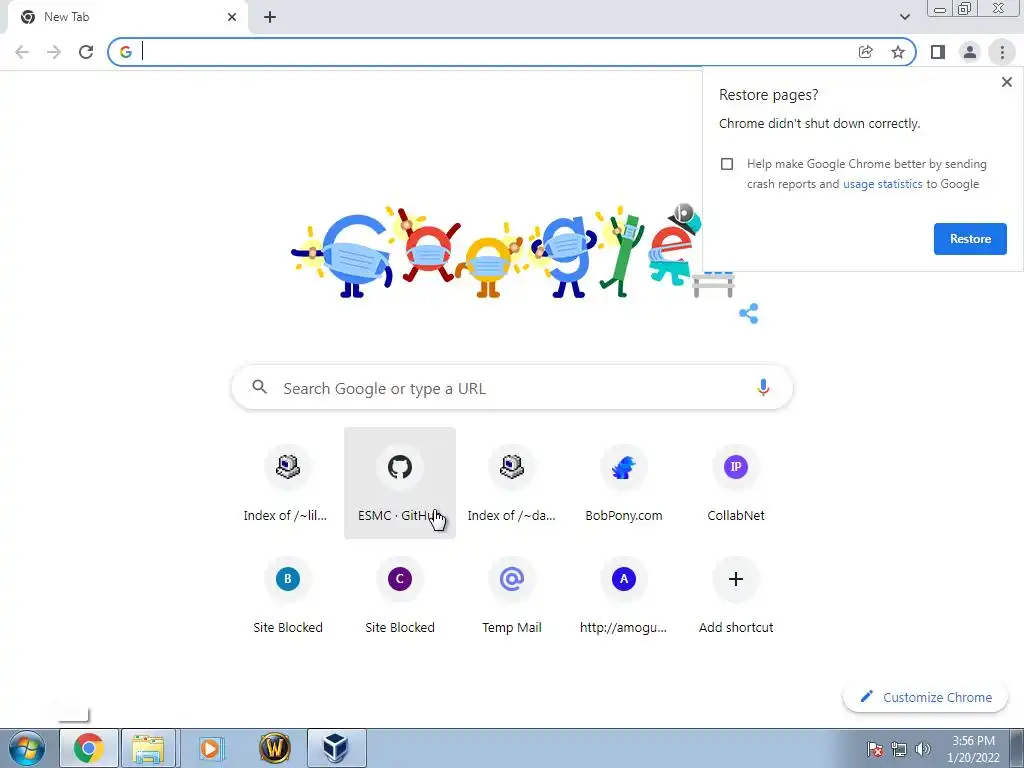Click the Action Center flag tray icon

click(x=874, y=749)
